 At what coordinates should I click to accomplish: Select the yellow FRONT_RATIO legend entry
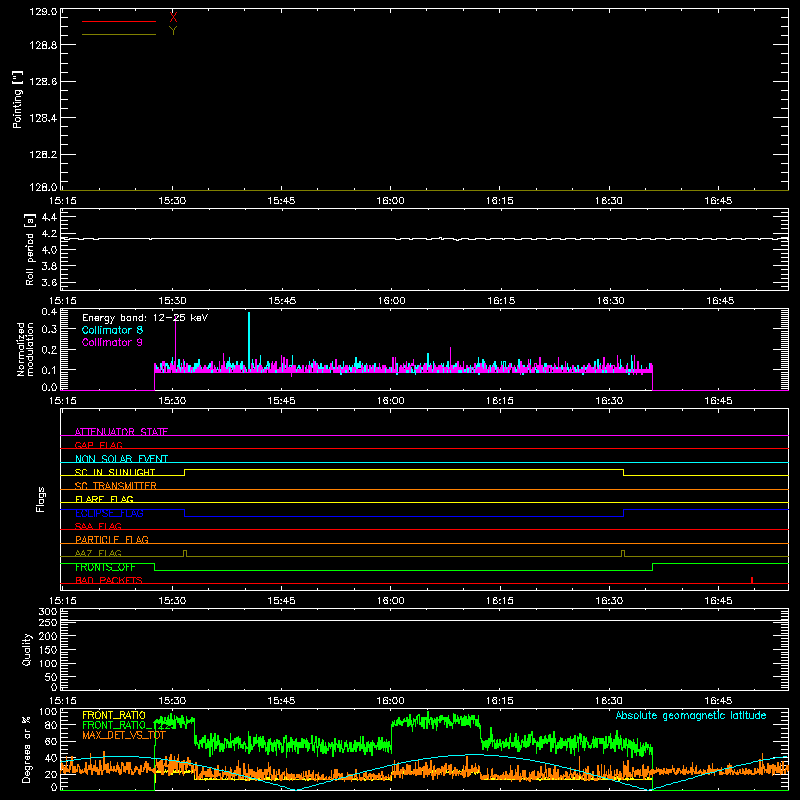coord(114,715)
